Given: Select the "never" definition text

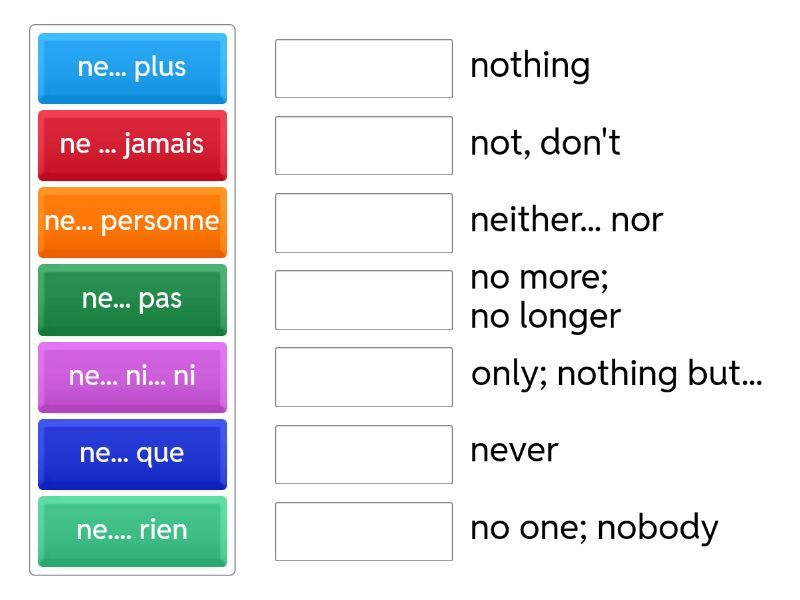Looking at the screenshot, I should [514, 451].
